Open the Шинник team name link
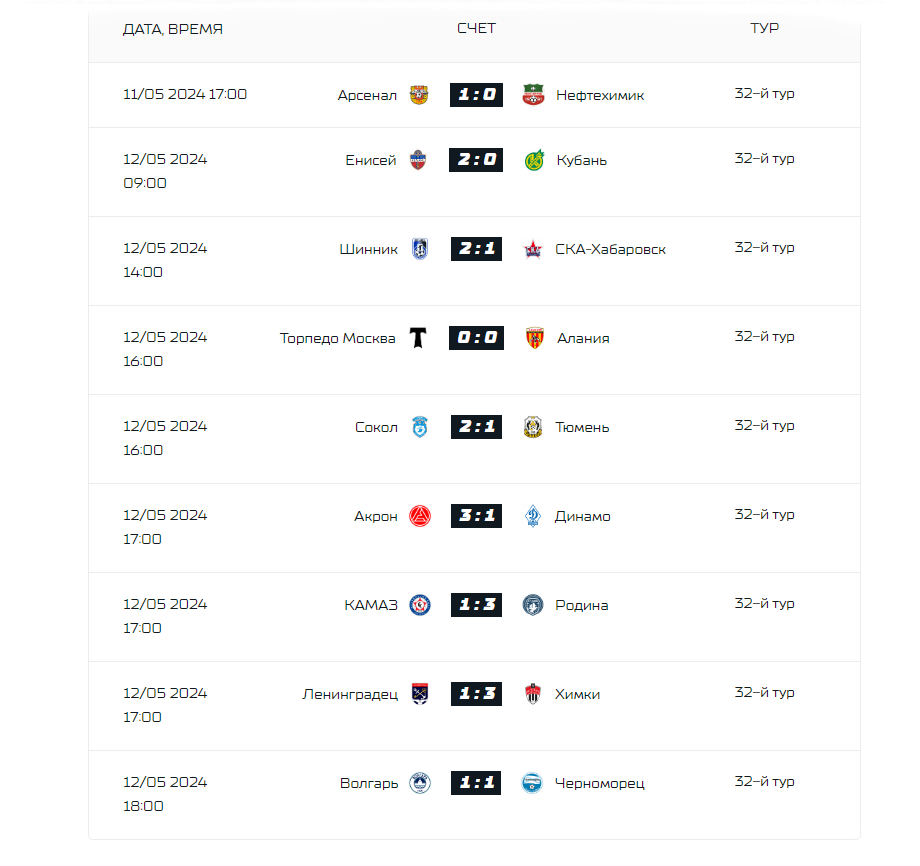This screenshot has height=866, width=920. (x=368, y=249)
